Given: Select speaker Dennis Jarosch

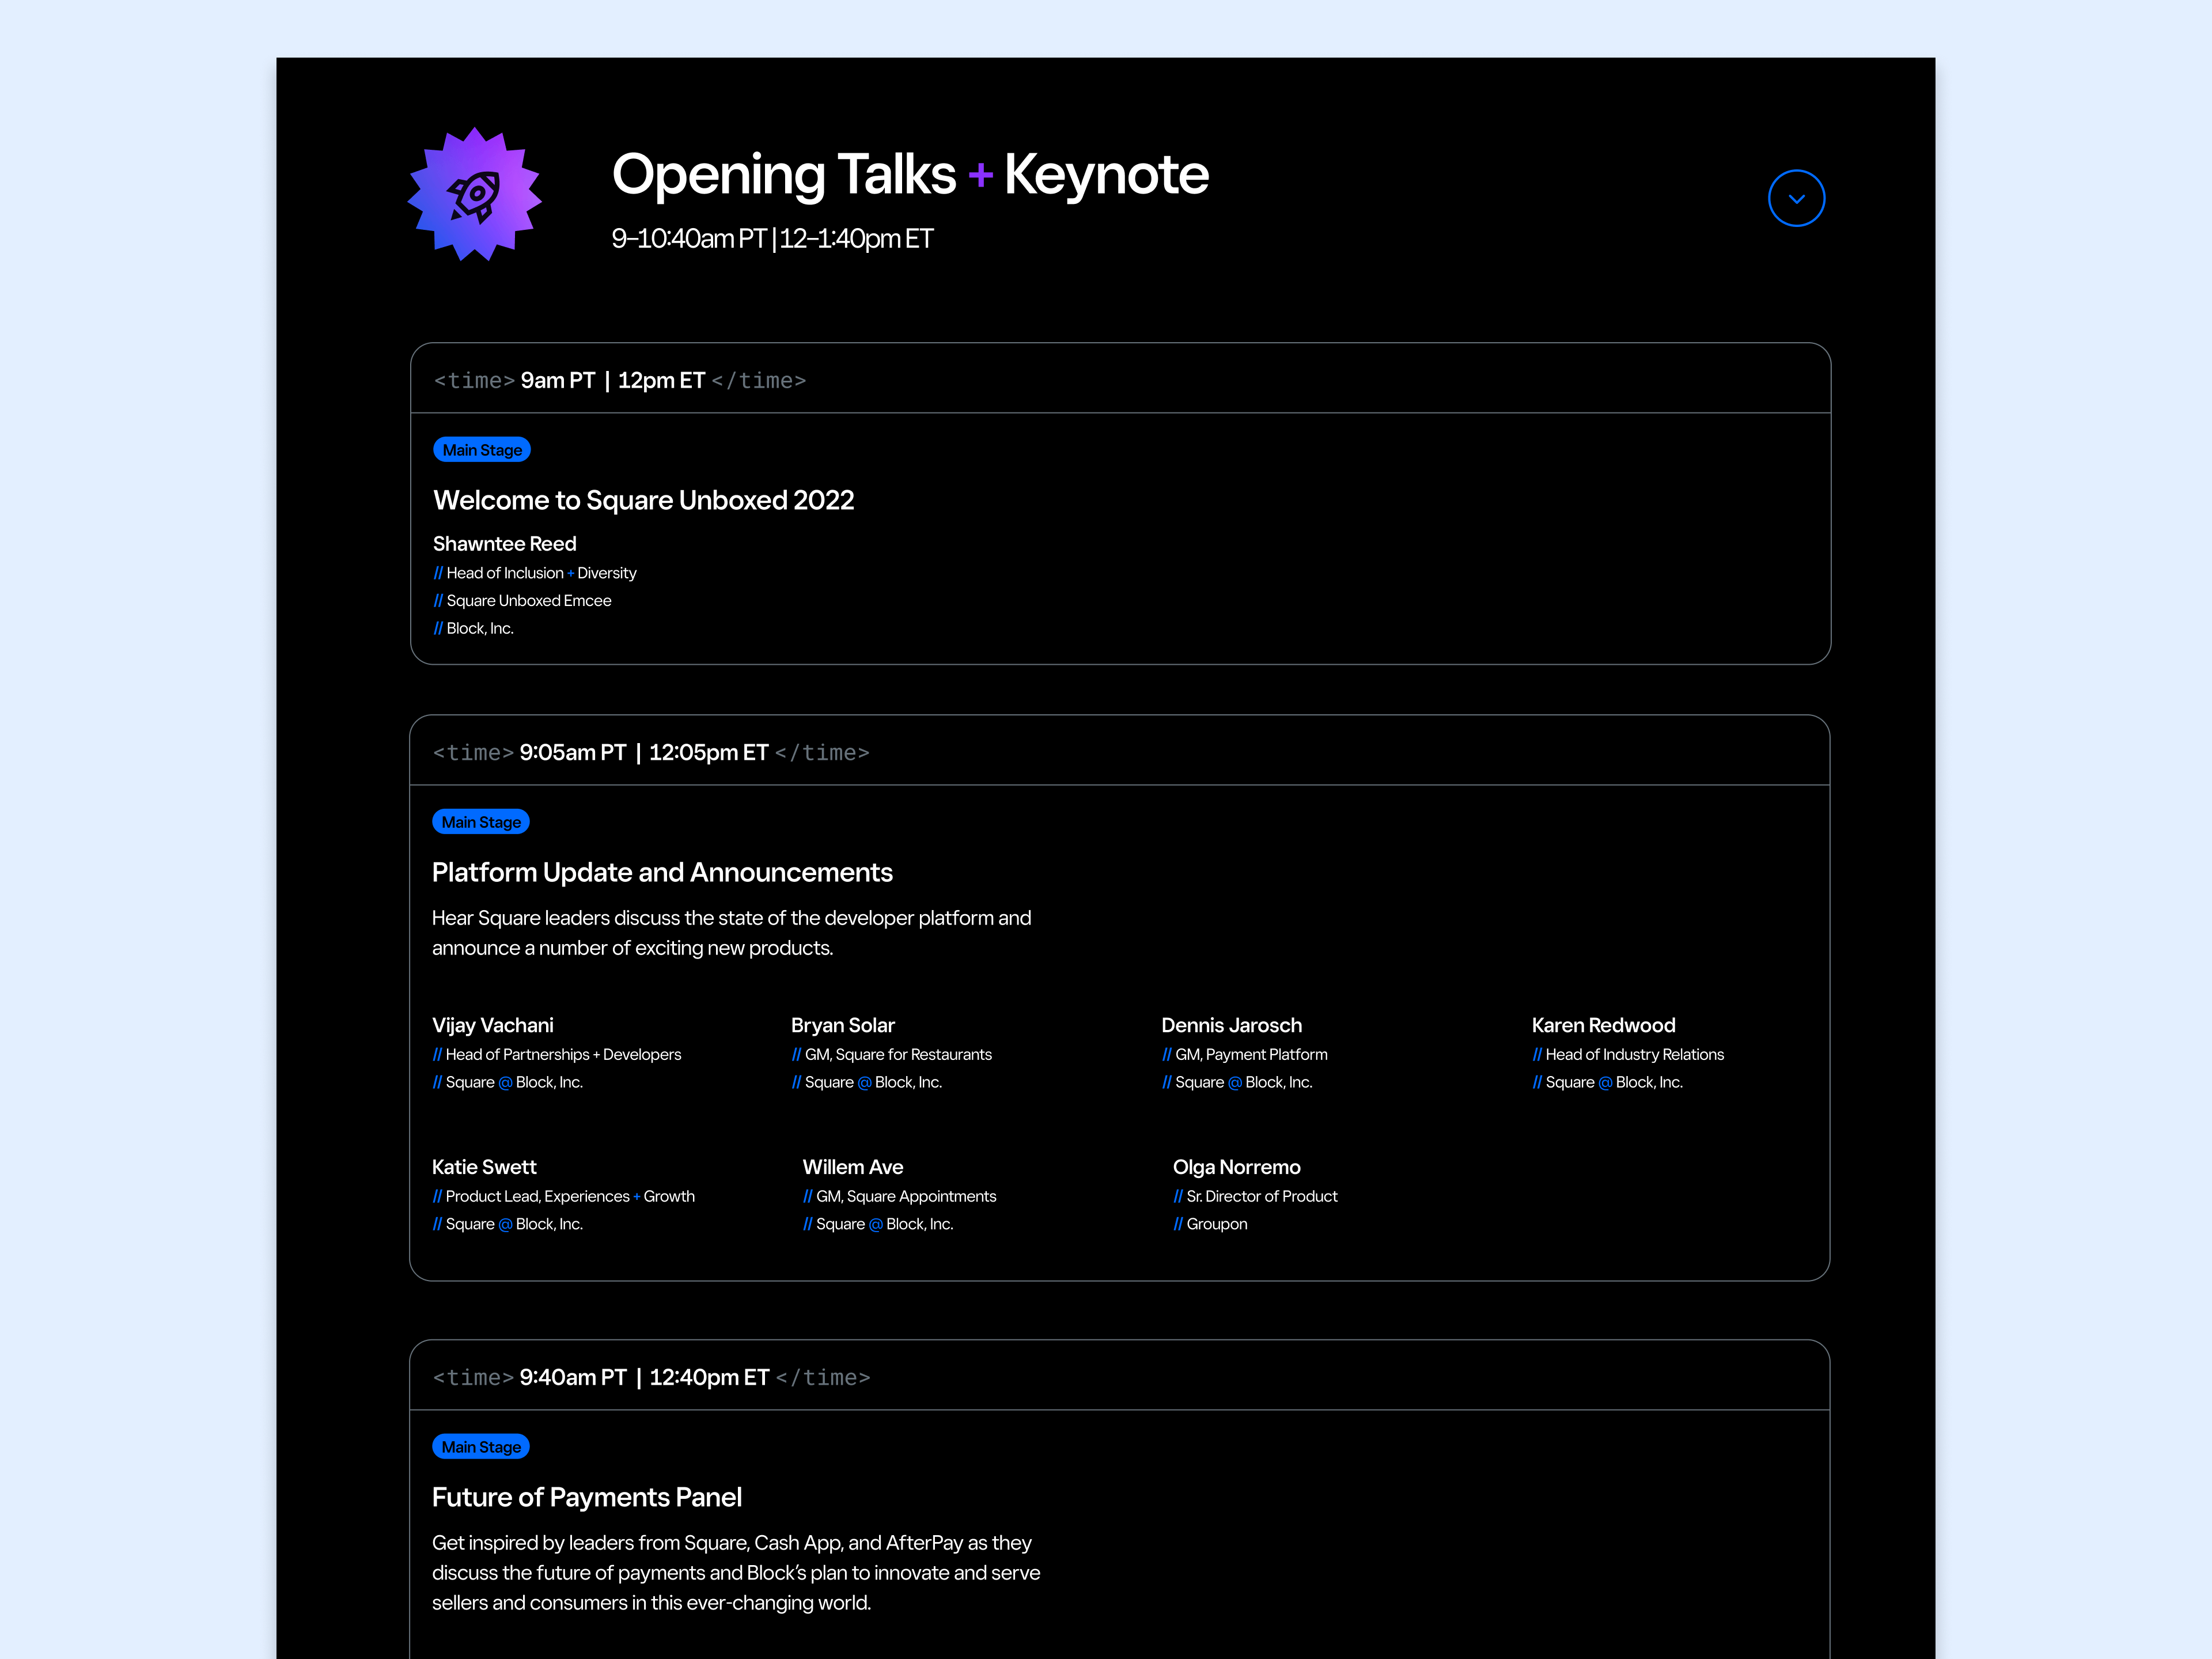Looking at the screenshot, I should (x=1232, y=1025).
